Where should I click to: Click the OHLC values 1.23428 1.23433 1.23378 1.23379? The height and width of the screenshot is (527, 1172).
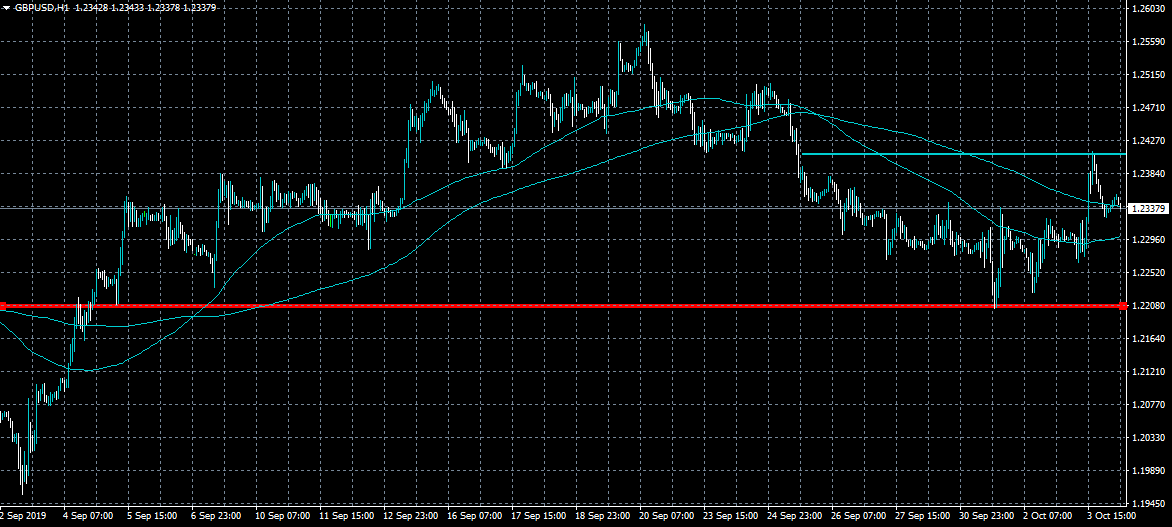(x=146, y=8)
